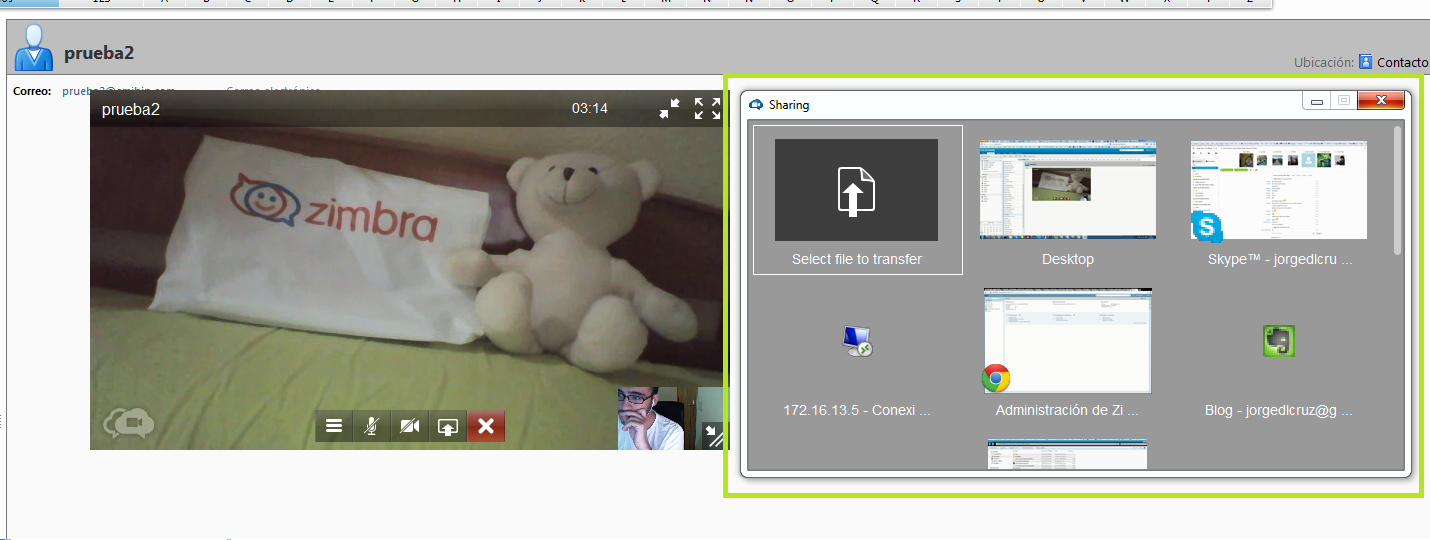Click the prueba2 email address link
The width and height of the screenshot is (1430, 540).
pos(118,90)
